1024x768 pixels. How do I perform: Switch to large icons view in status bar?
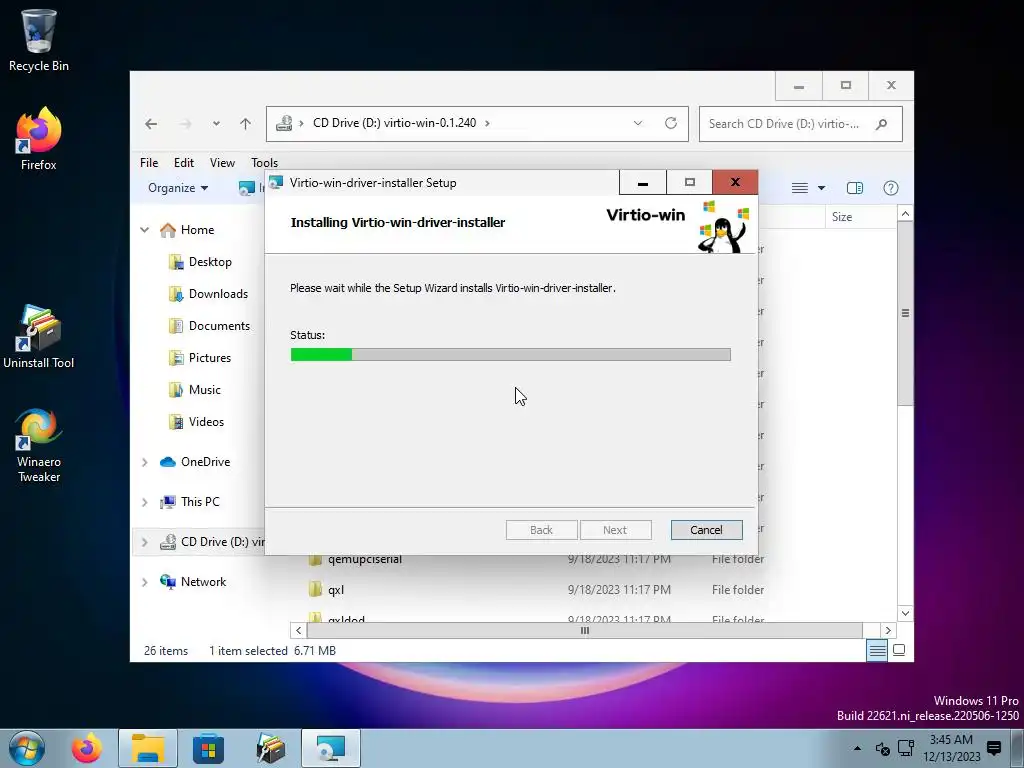tap(899, 650)
